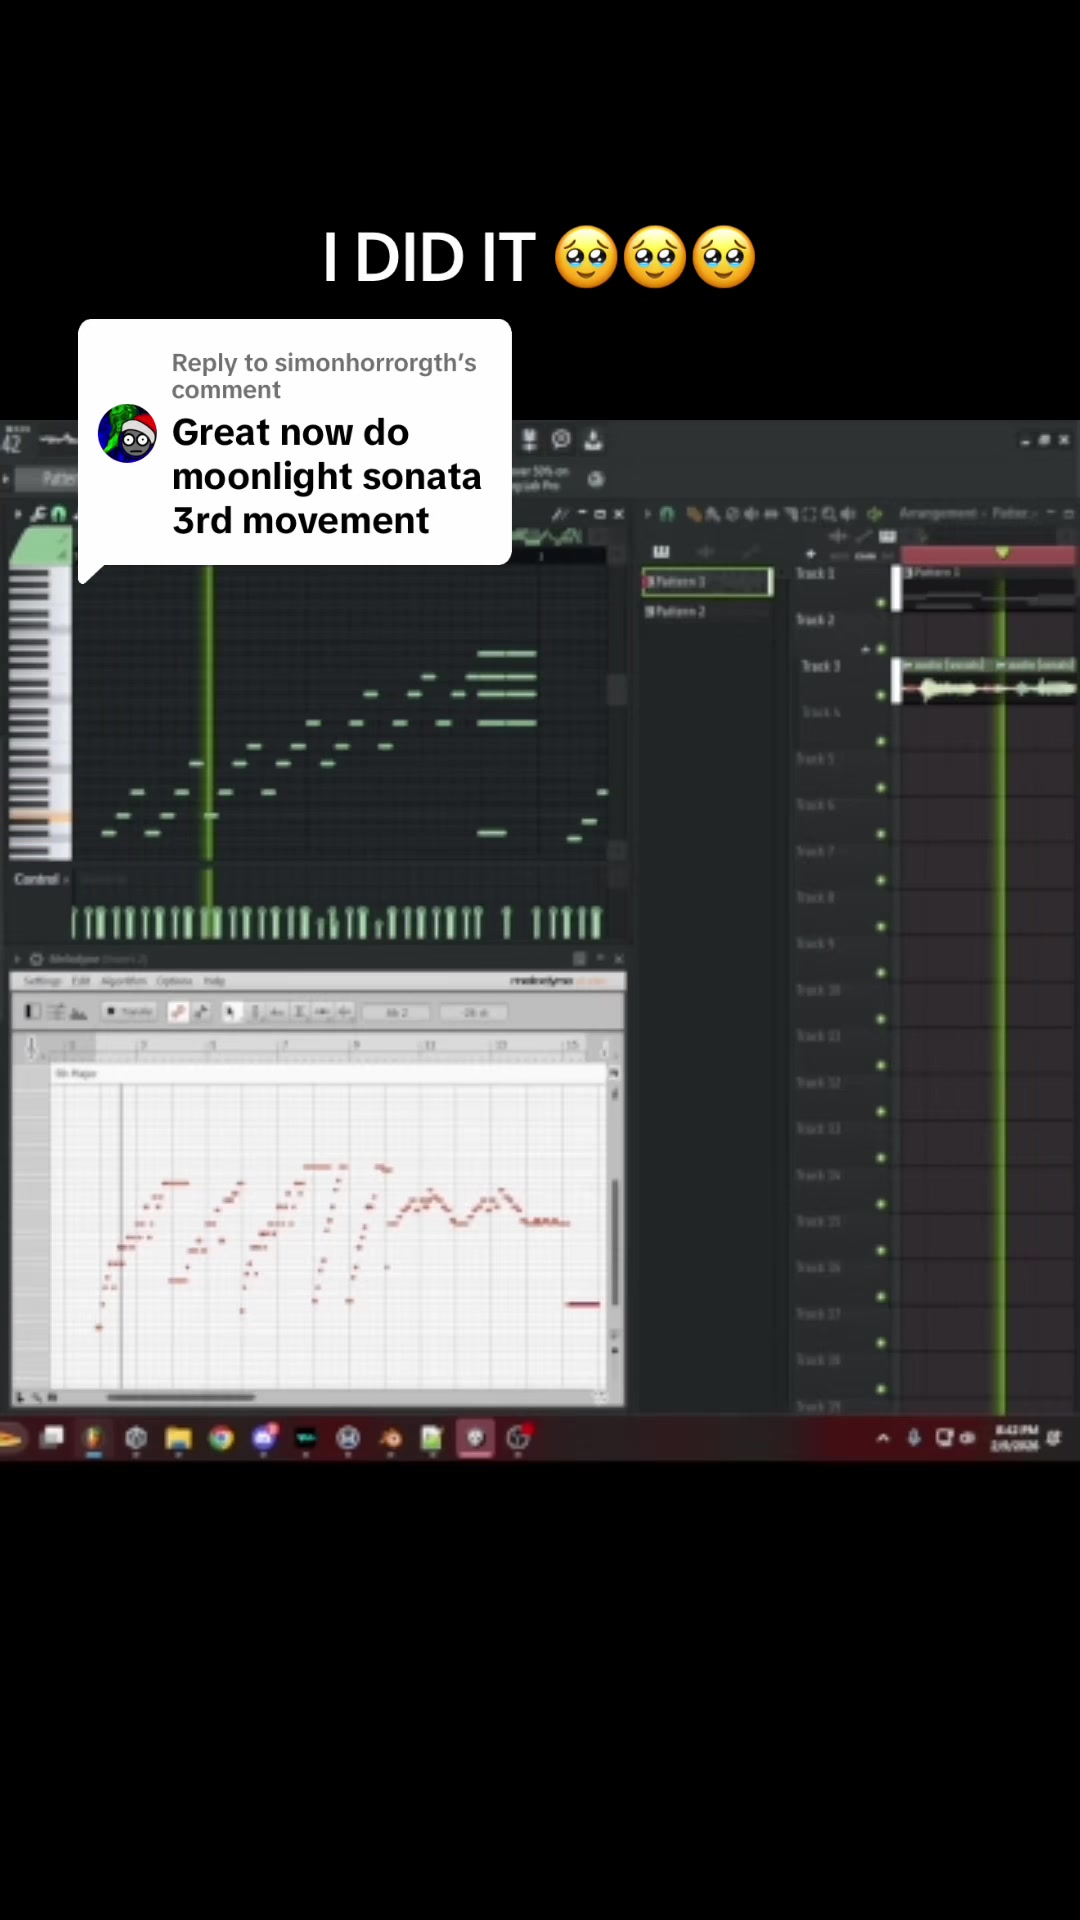Screen dimensions: 1080x1920
Task: Select Pattern 3 in the picker
Action: pos(707,581)
